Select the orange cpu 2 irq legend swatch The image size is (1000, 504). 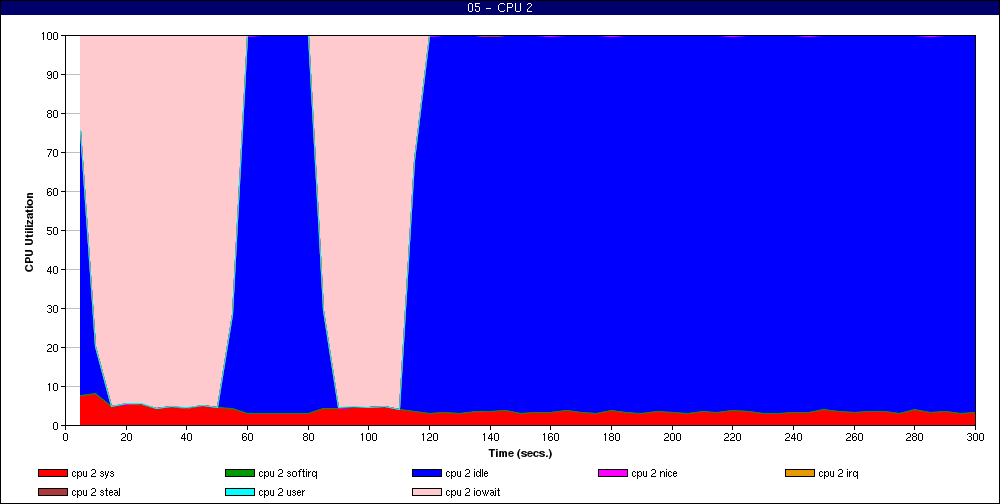pos(800,473)
